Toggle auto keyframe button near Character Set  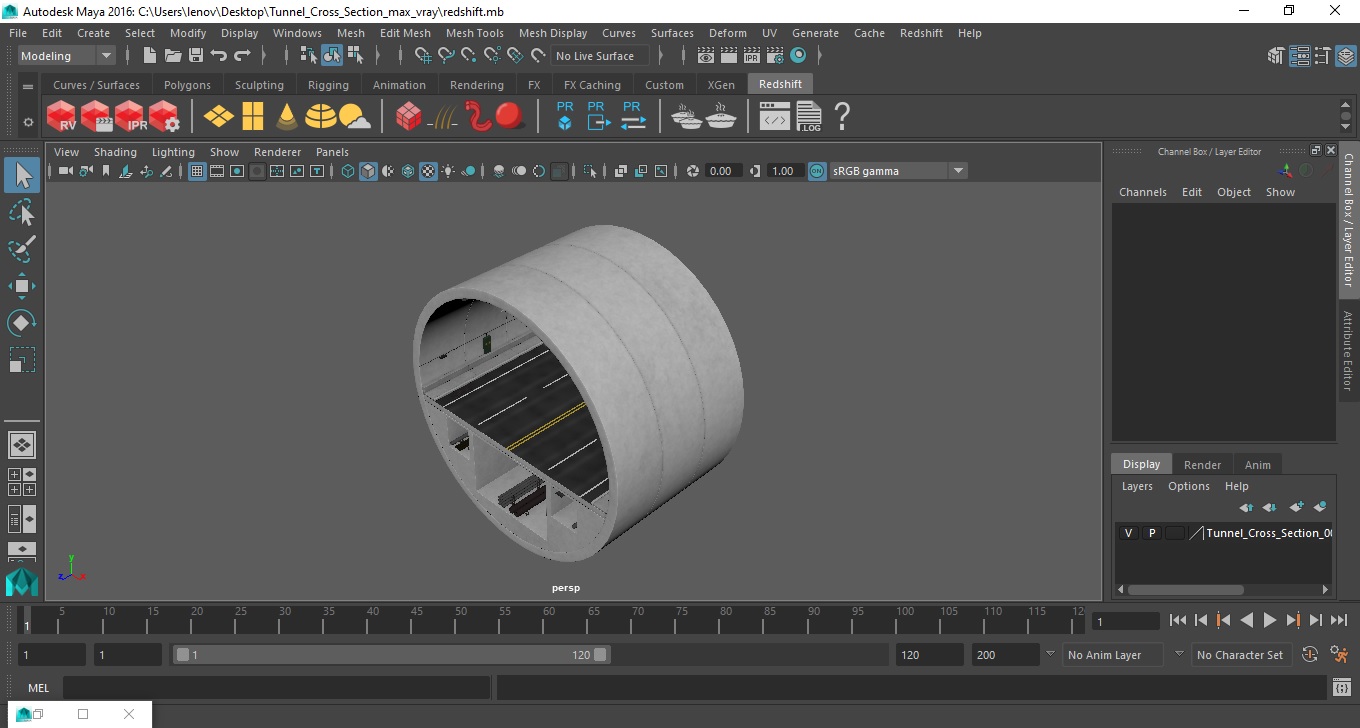(1309, 655)
